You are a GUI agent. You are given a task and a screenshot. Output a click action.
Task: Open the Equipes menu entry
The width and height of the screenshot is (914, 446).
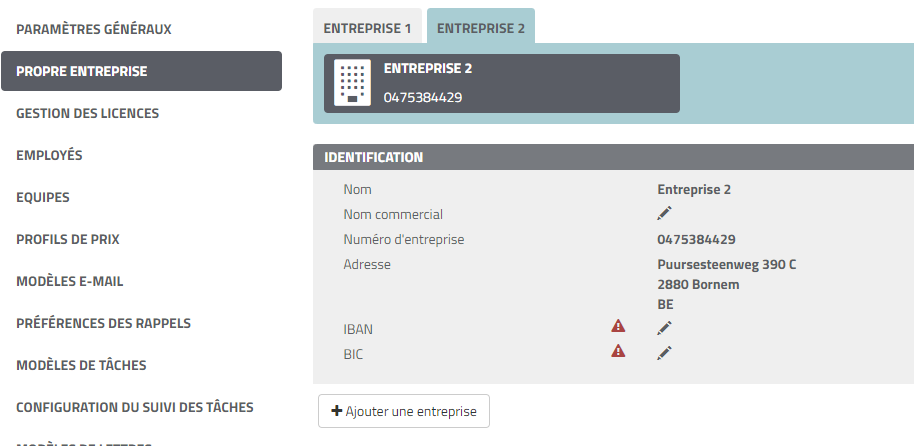pyautogui.click(x=43, y=197)
